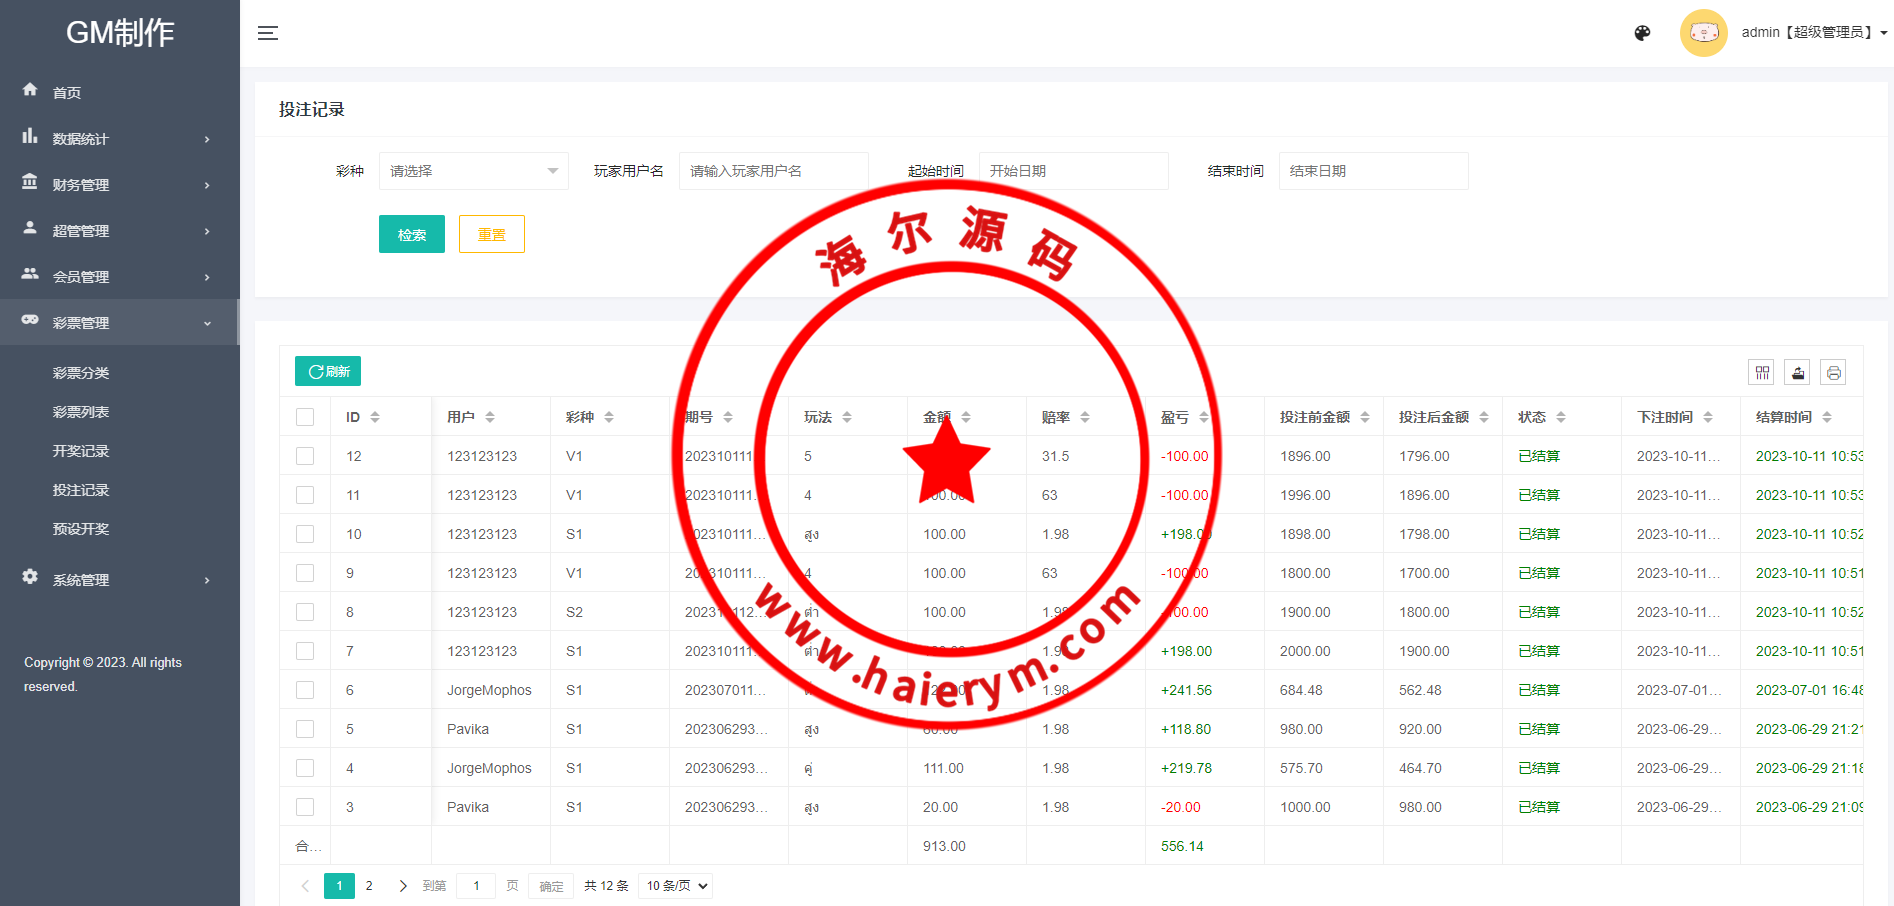Click the column filter grid icon
Image resolution: width=1894 pixels, height=906 pixels.
1762,373
